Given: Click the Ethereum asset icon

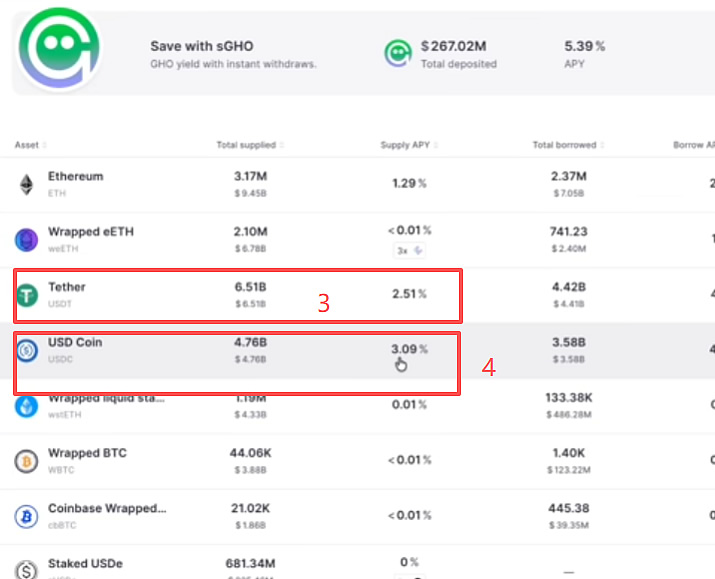Looking at the screenshot, I should pos(26,184).
